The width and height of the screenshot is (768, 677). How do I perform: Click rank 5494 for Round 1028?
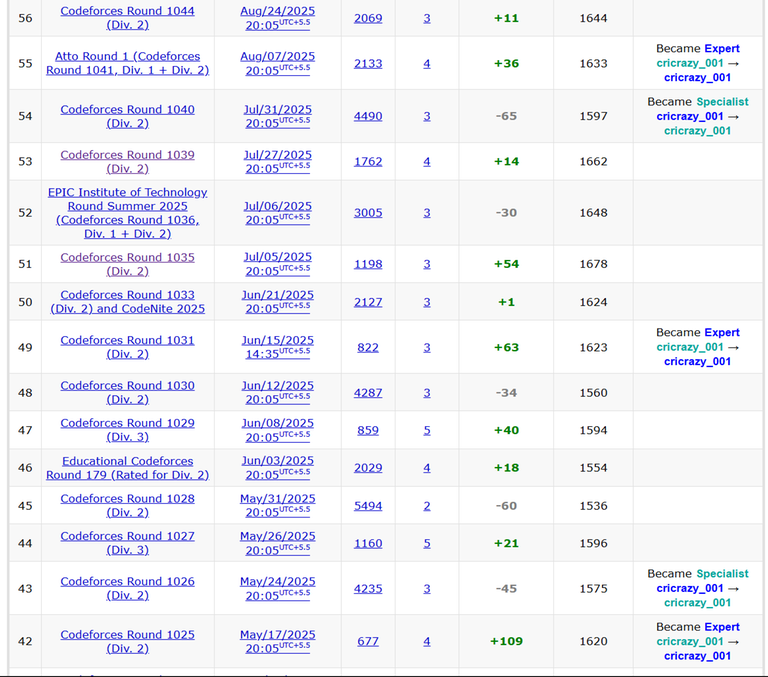[368, 506]
